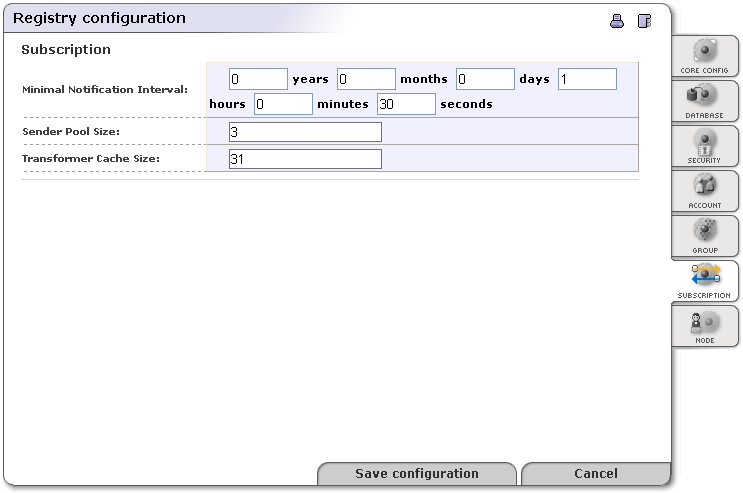The image size is (743, 493).
Task: Focus the years input field
Action: coord(258,79)
